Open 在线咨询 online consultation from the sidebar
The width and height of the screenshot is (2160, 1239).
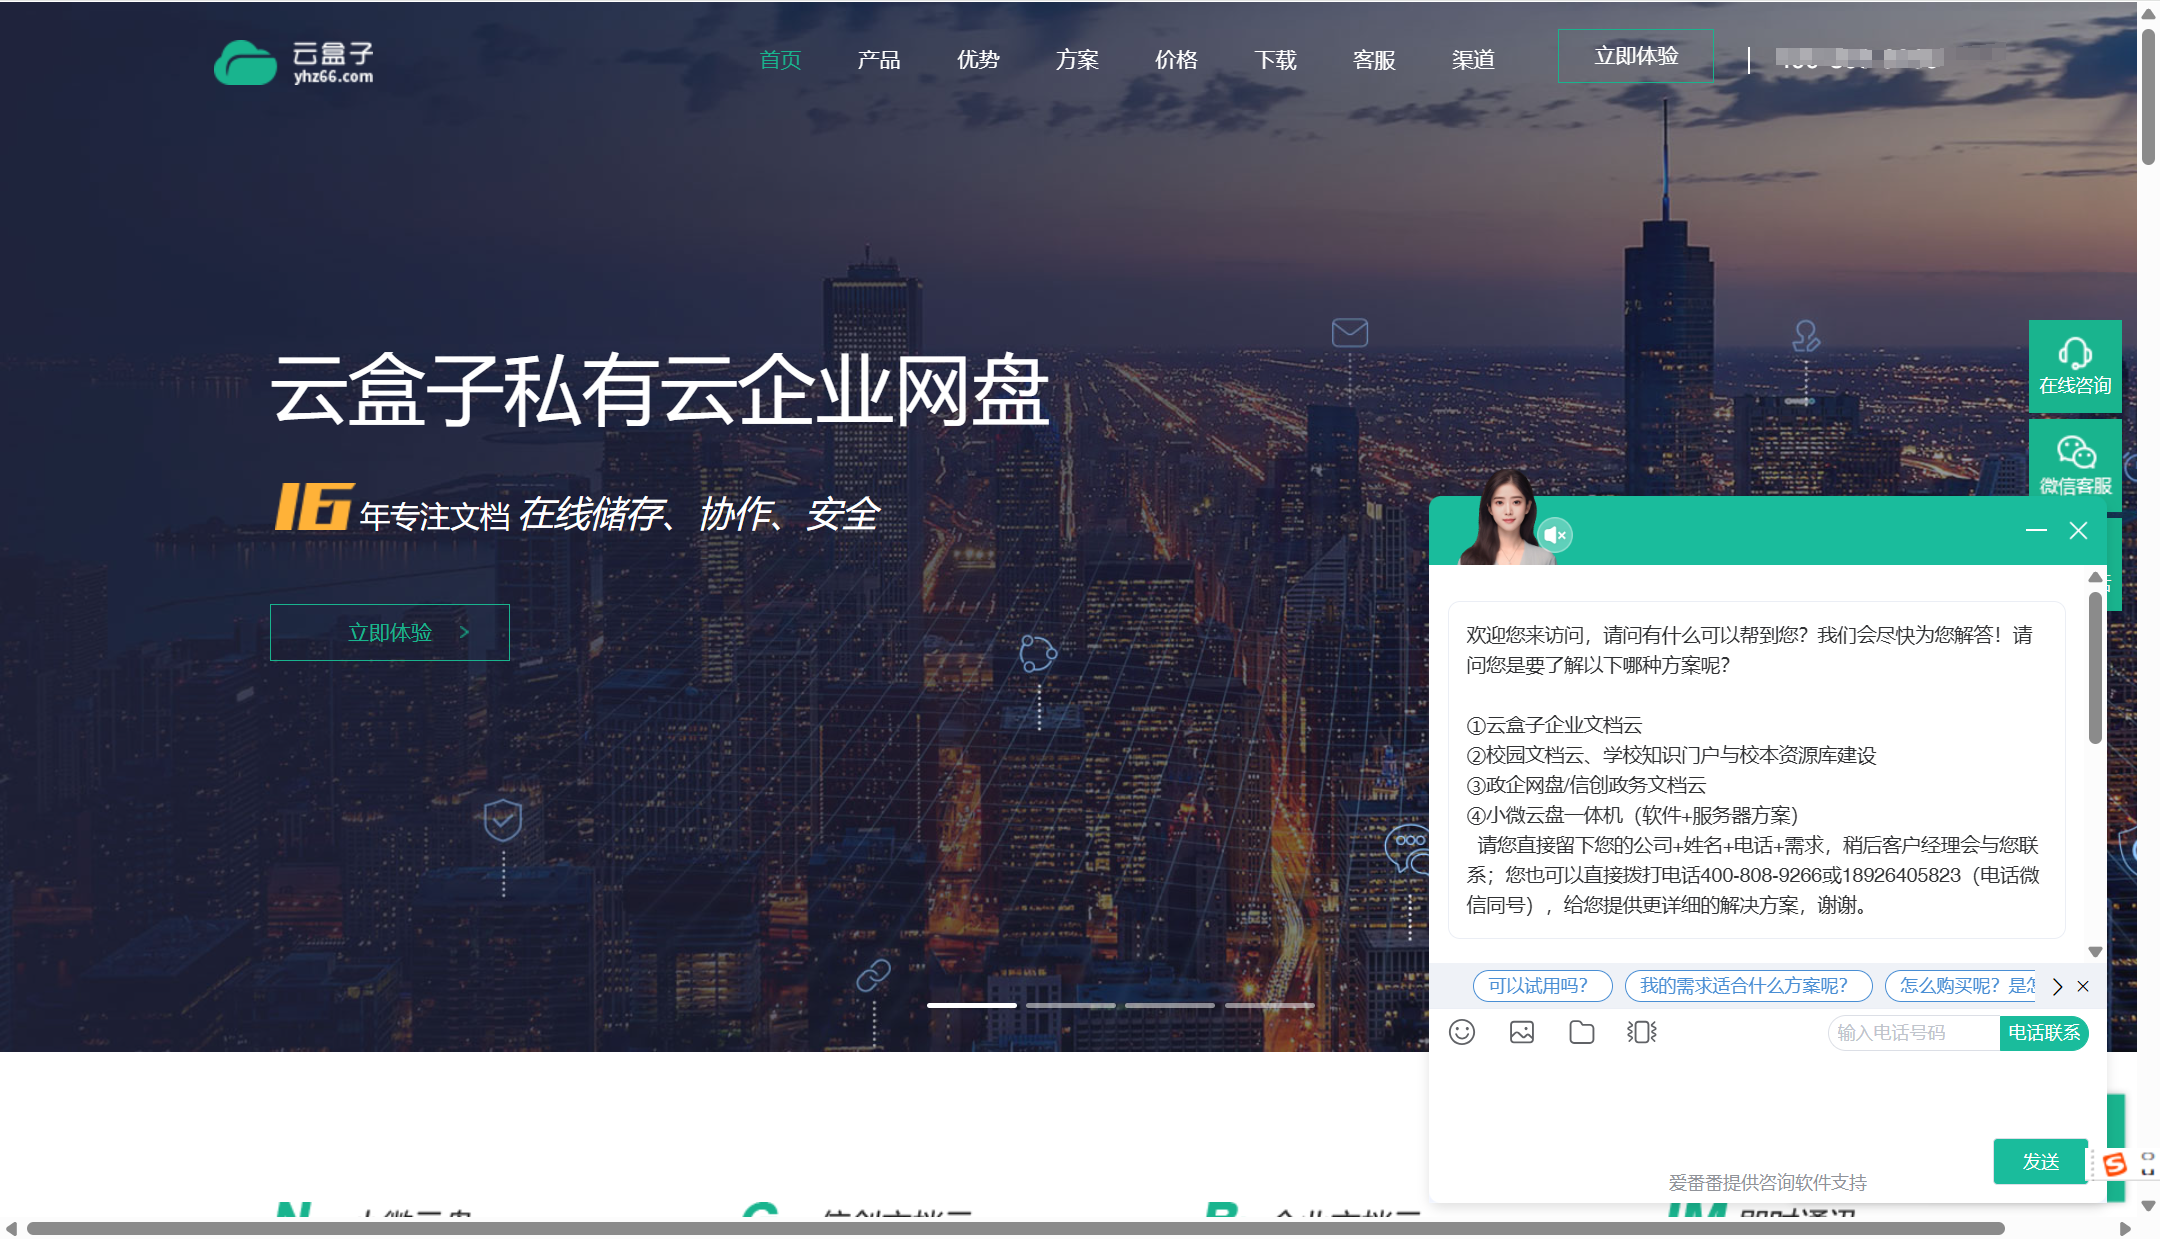(x=2076, y=367)
